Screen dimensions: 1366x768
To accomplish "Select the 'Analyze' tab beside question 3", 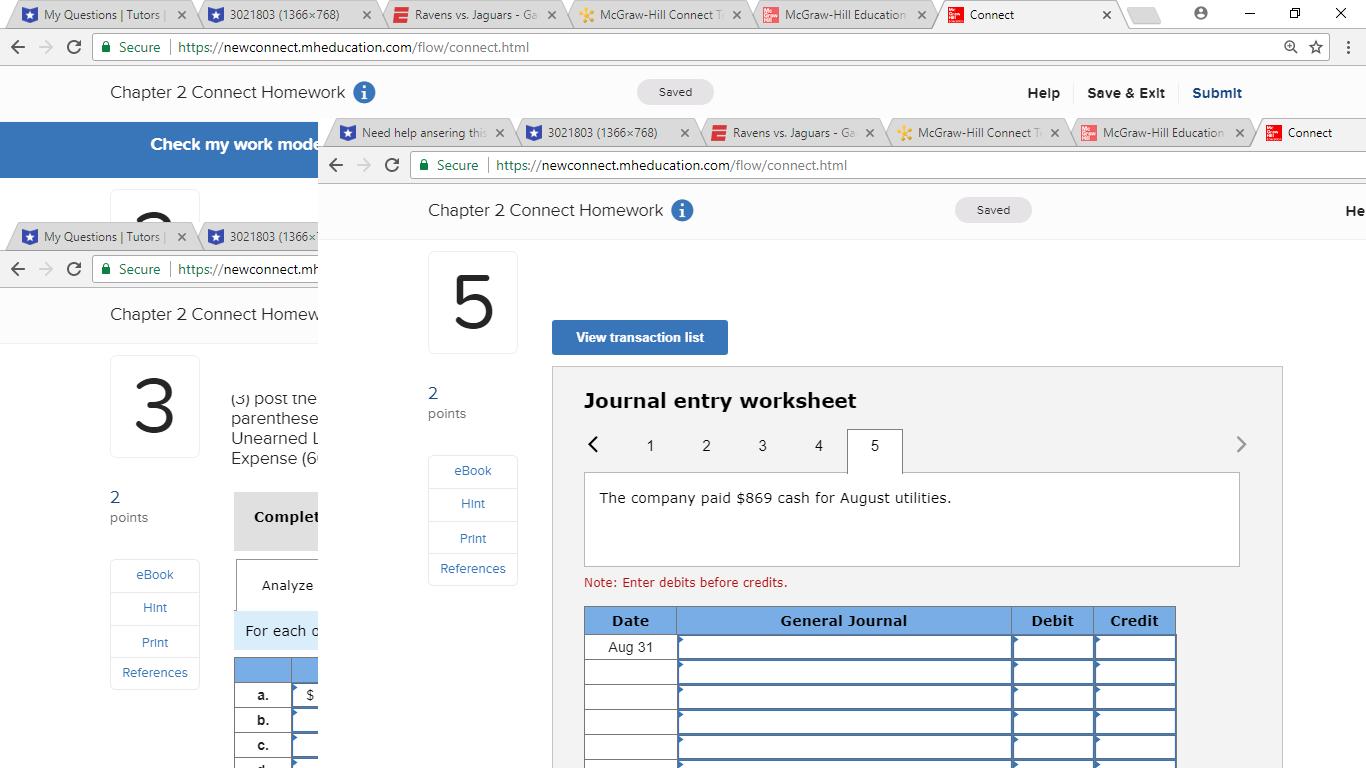I will click(277, 586).
